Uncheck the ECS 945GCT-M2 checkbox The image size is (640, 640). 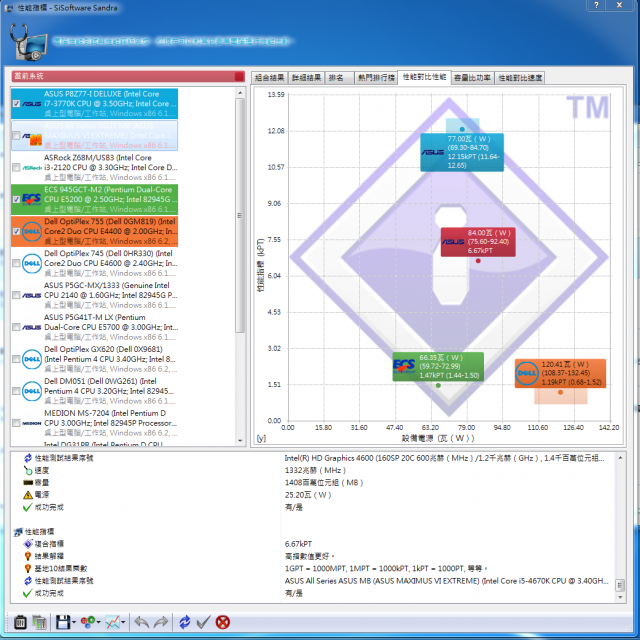pyautogui.click(x=16, y=199)
